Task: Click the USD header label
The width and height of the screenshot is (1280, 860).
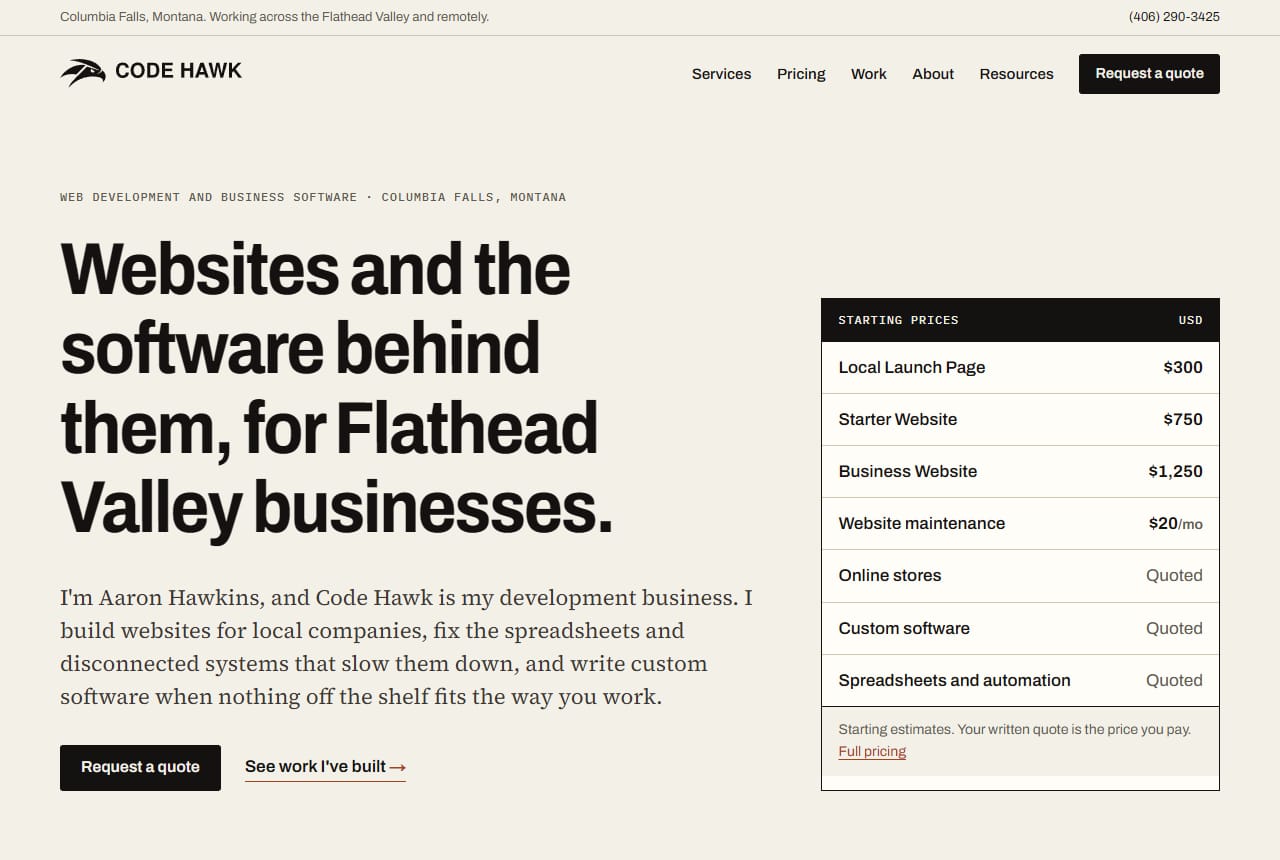Action: (x=1190, y=320)
